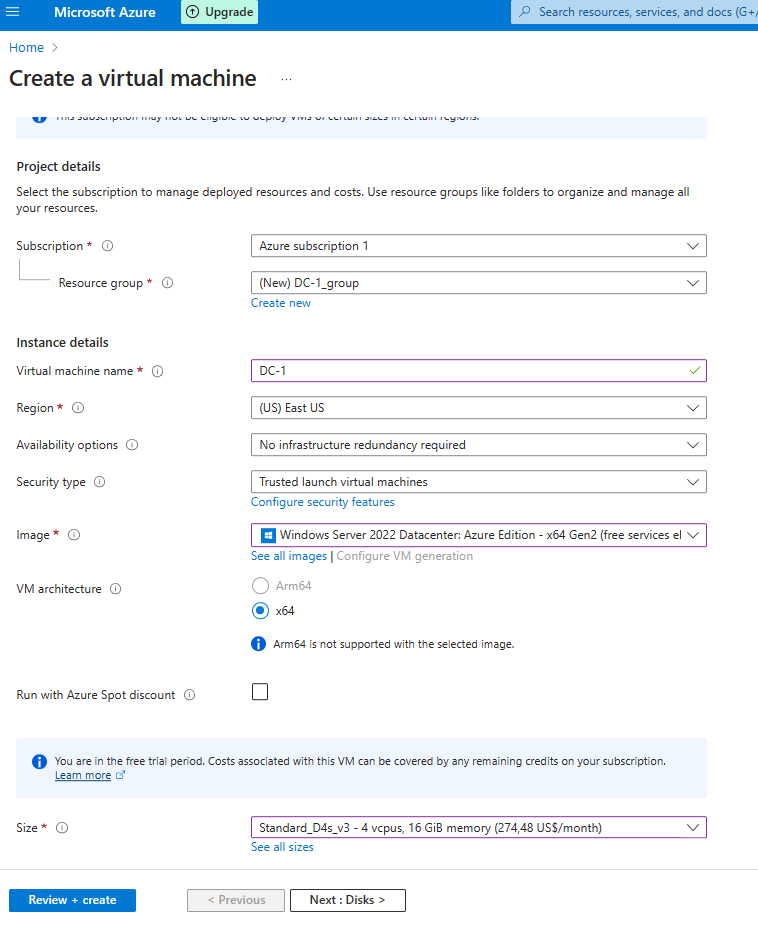
Task: Select the x64 architecture radio button
Action: click(260, 610)
